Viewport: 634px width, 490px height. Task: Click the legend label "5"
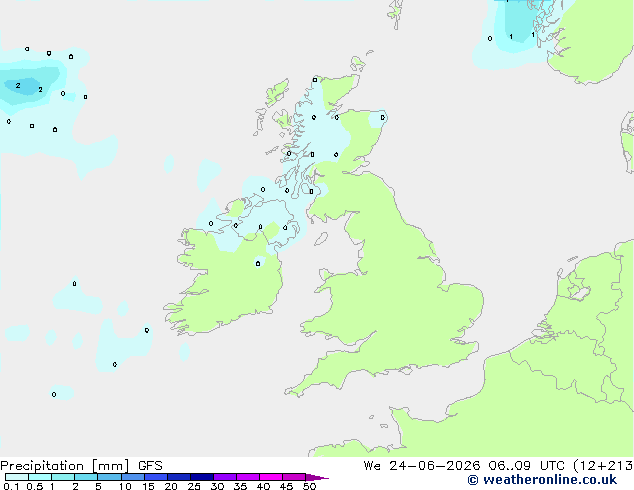click(x=98, y=486)
